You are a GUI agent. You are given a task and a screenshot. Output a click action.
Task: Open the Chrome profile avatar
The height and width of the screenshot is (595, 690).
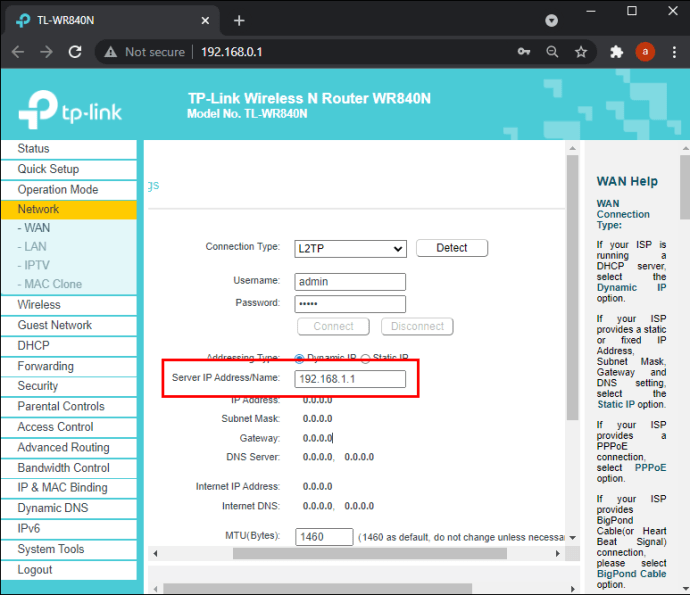click(x=645, y=52)
